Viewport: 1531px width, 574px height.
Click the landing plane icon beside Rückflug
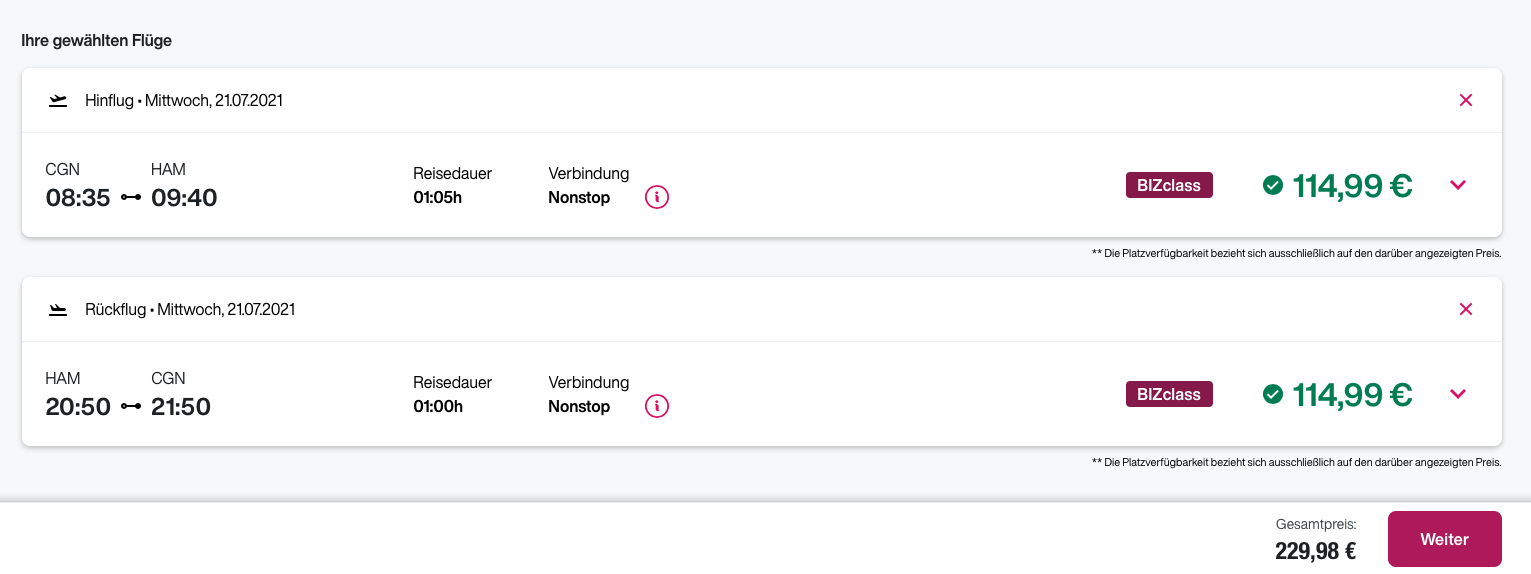click(x=58, y=310)
